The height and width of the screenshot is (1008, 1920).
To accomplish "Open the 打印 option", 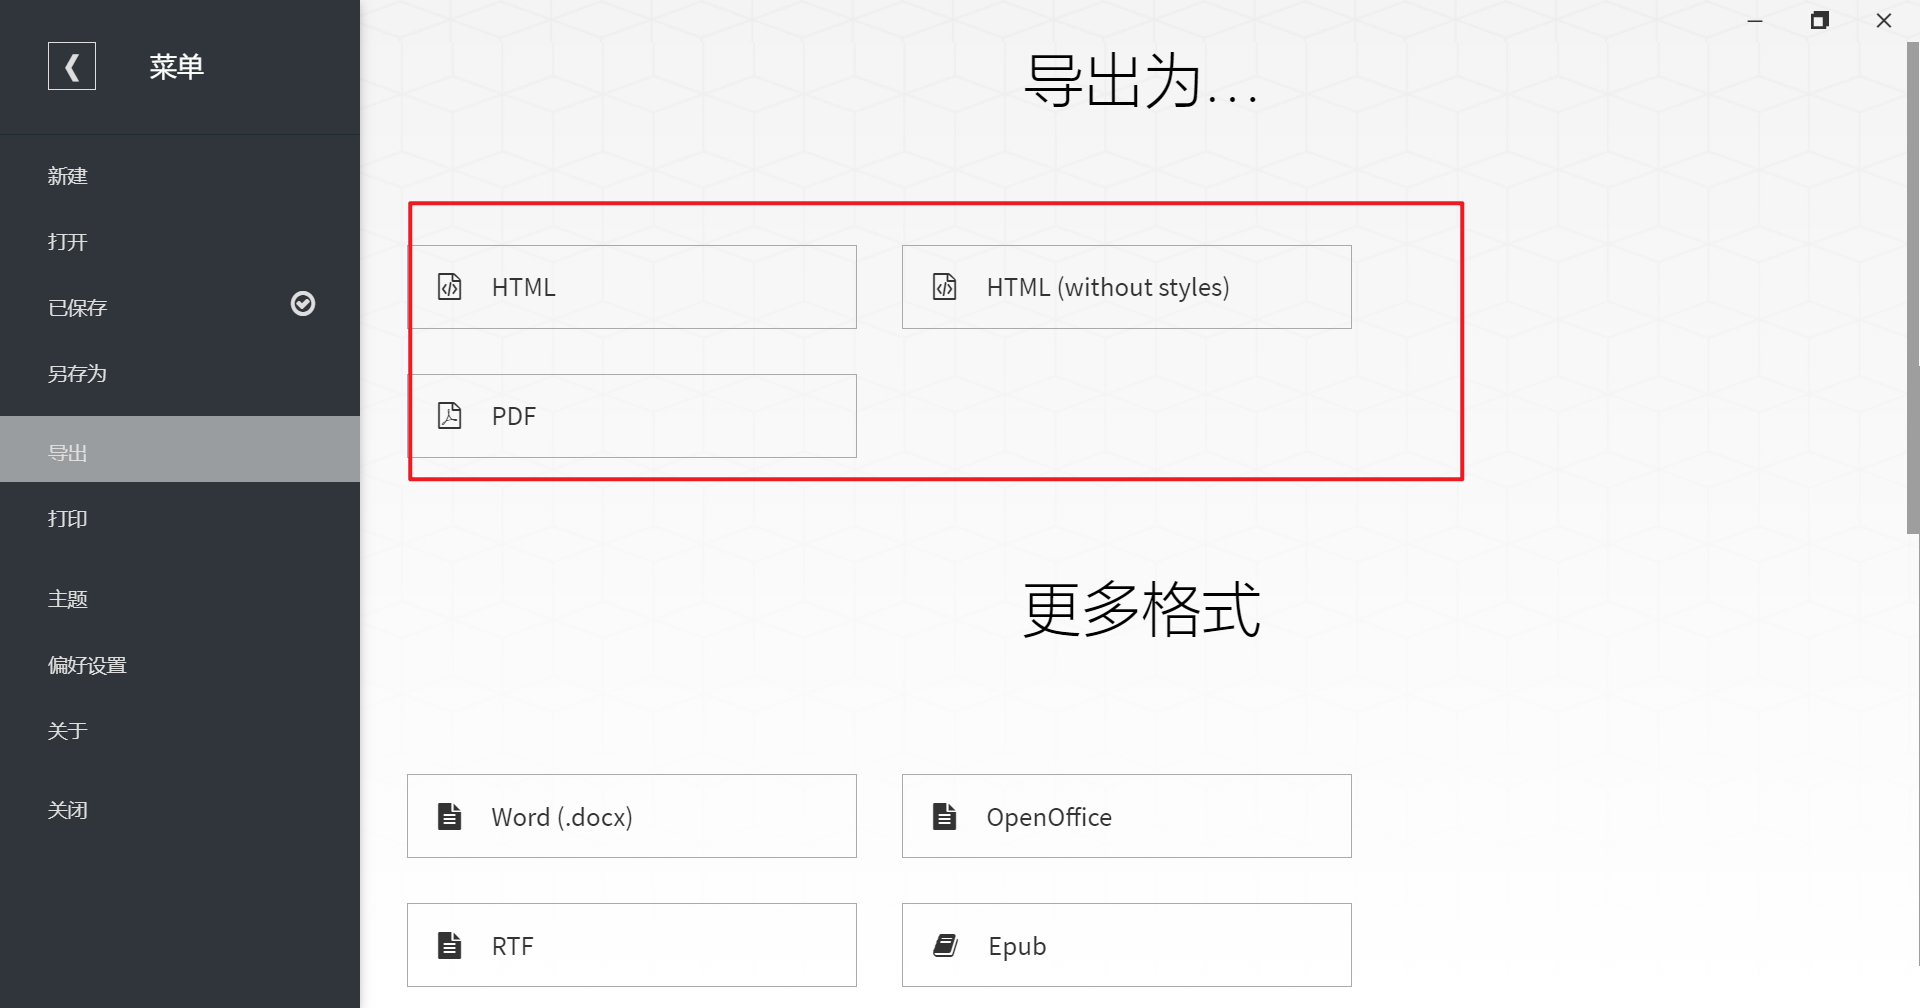I will [67, 518].
